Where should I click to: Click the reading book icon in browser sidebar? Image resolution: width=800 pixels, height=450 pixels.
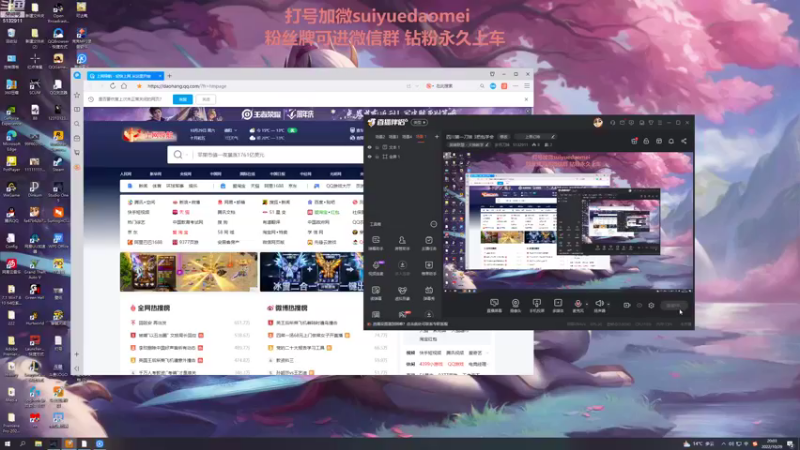[77, 109]
